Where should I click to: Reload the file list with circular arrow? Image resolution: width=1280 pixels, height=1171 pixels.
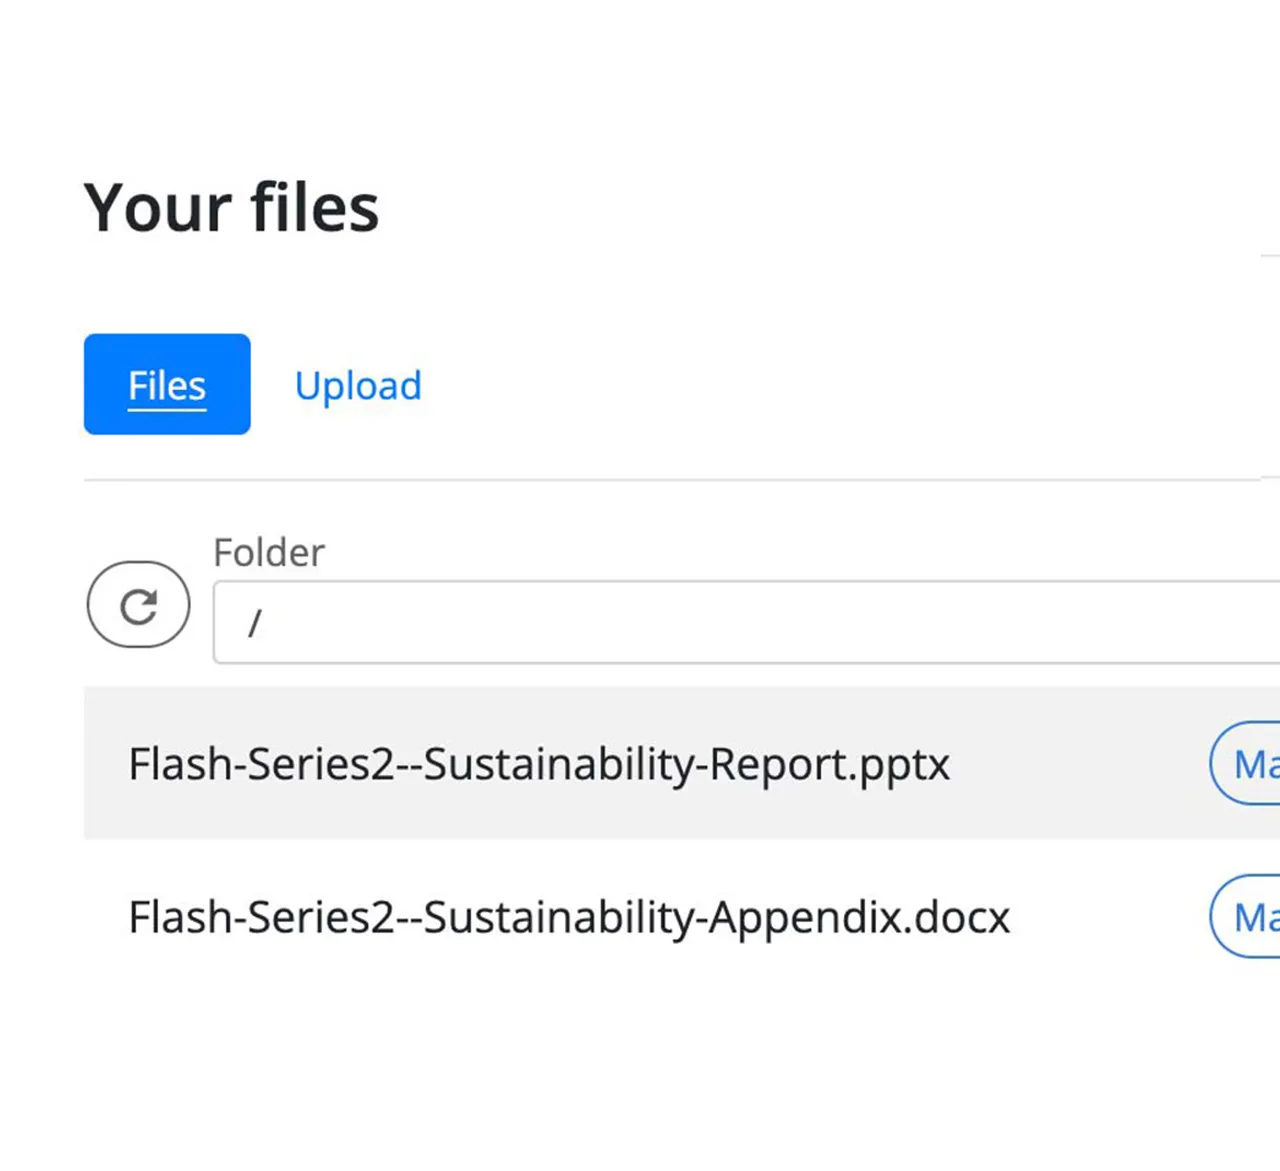pos(138,605)
